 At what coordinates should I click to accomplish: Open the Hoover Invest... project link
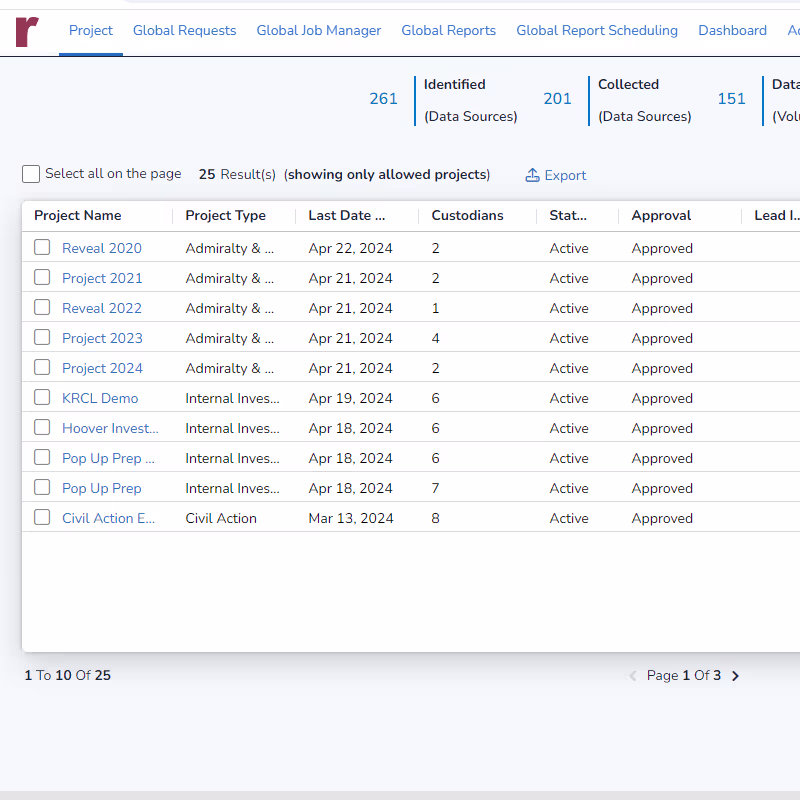[110, 428]
